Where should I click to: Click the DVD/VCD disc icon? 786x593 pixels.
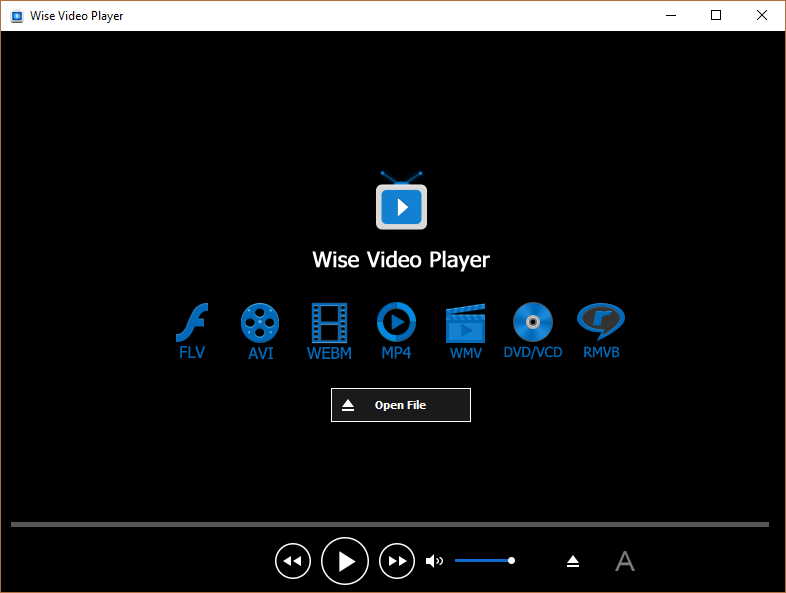532,323
